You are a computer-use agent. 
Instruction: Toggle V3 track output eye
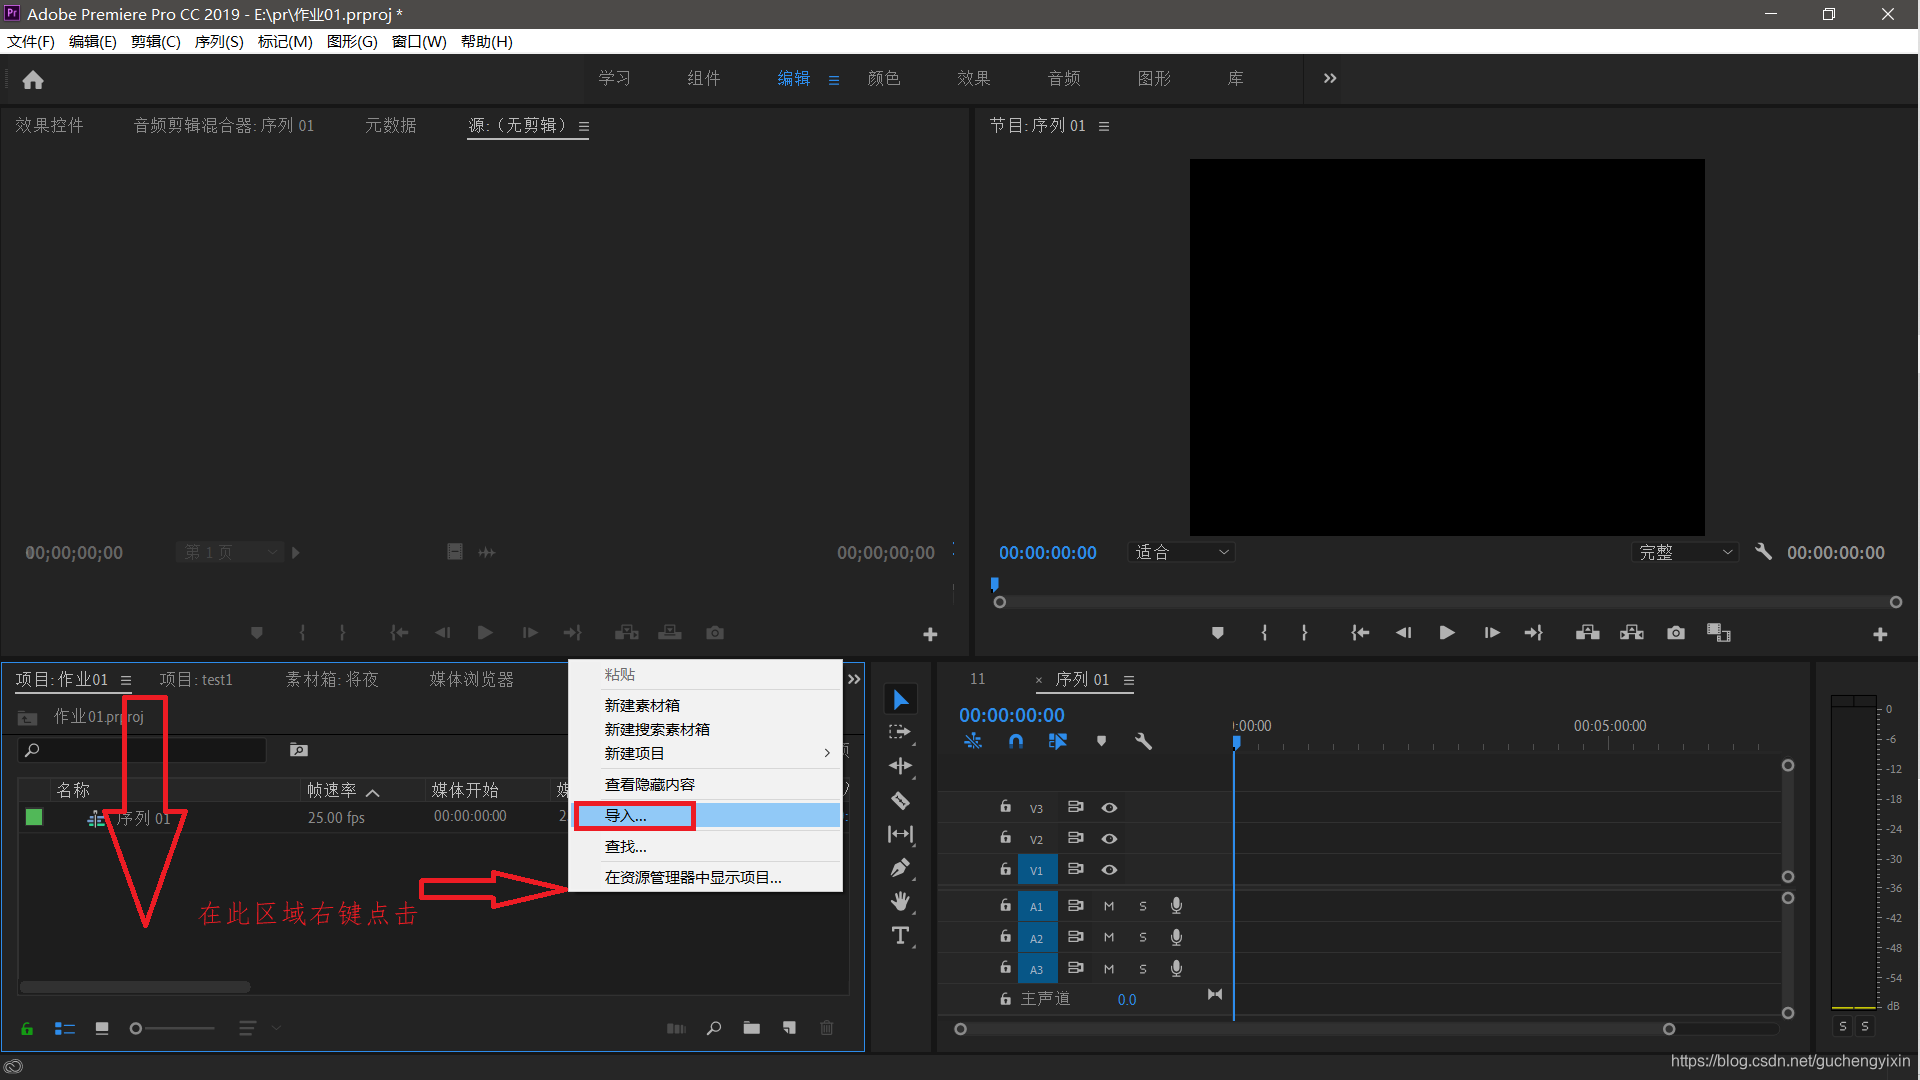click(1109, 807)
